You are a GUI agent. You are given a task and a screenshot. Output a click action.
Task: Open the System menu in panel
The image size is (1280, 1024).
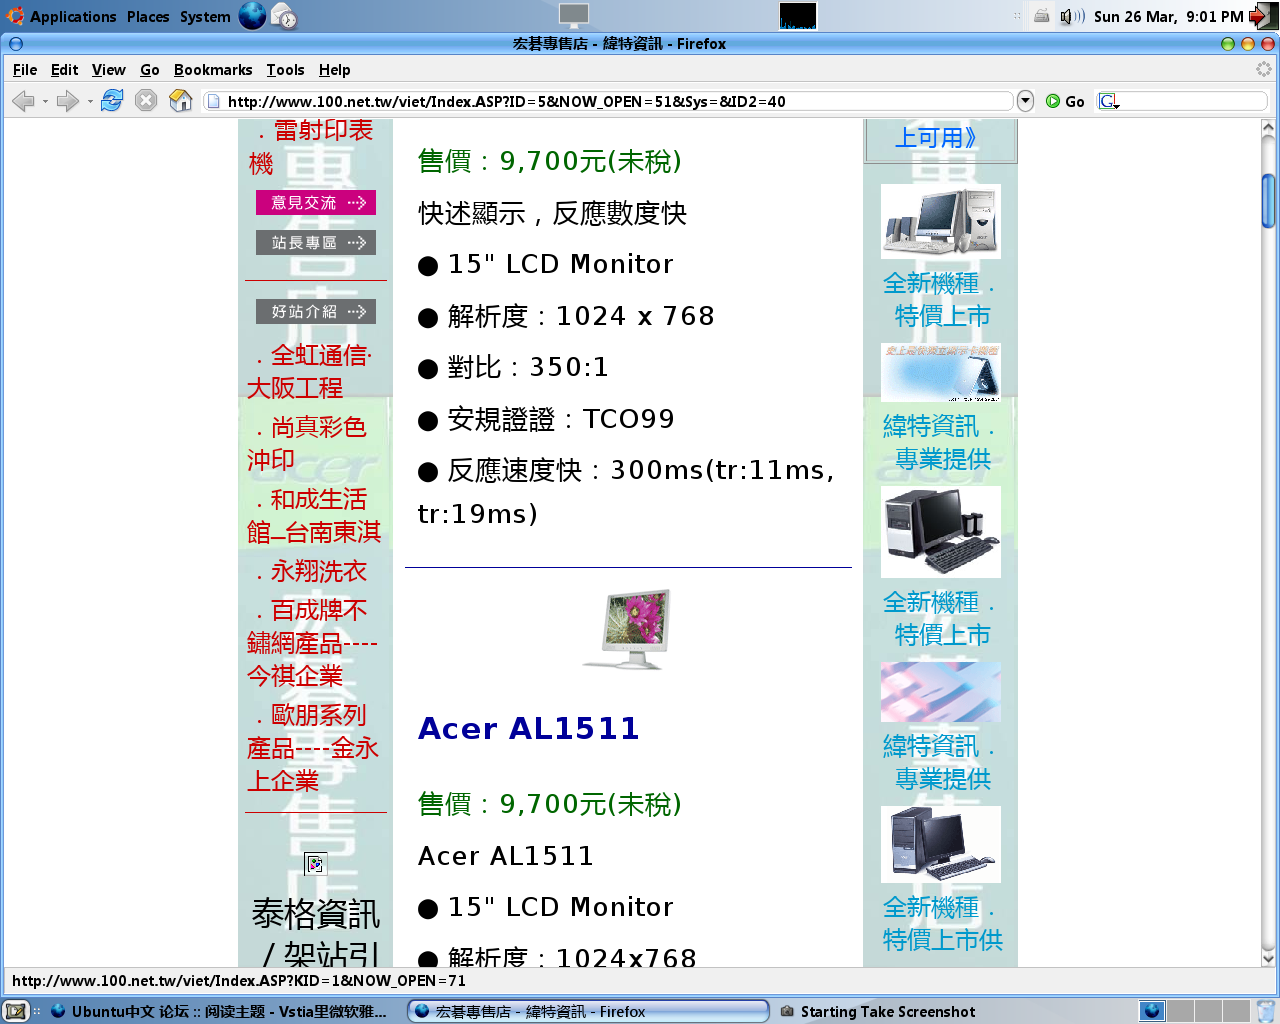click(x=205, y=16)
